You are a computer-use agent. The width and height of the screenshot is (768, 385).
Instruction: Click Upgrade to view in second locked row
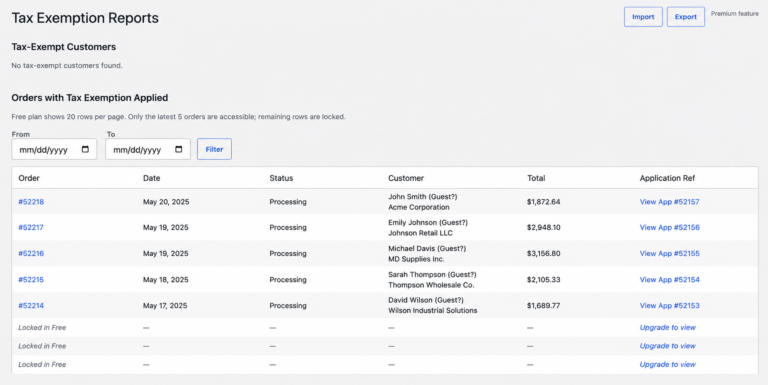[667, 346]
